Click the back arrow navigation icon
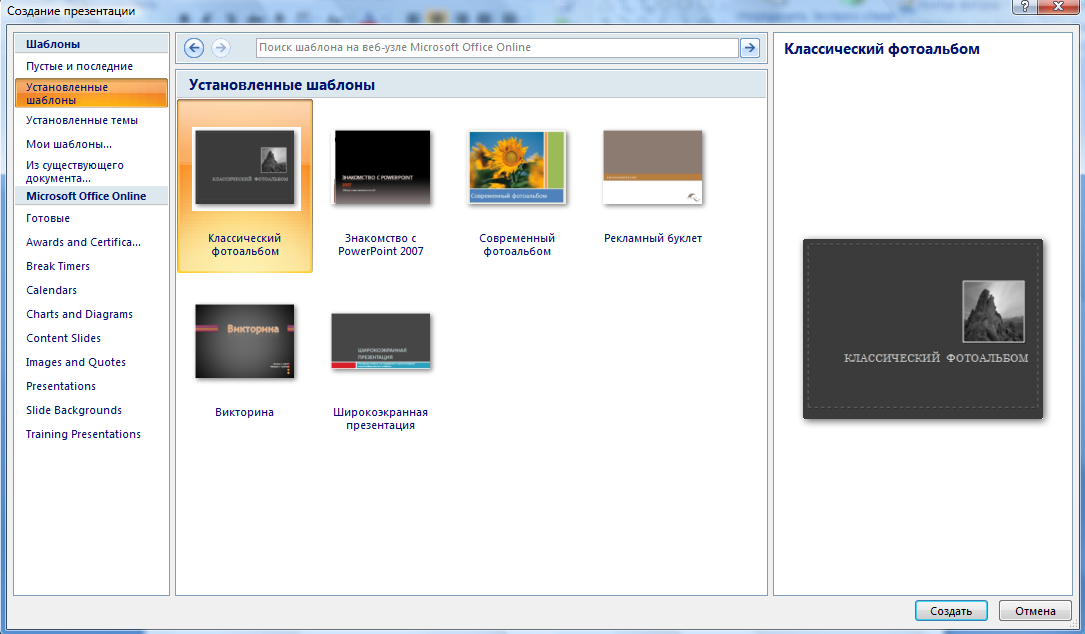The width and height of the screenshot is (1085, 634). (x=194, y=48)
